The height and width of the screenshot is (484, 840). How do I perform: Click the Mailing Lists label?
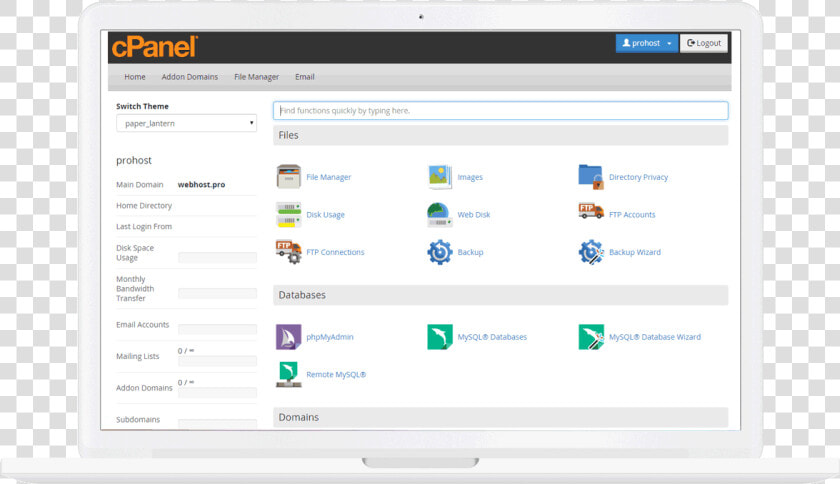click(x=137, y=356)
